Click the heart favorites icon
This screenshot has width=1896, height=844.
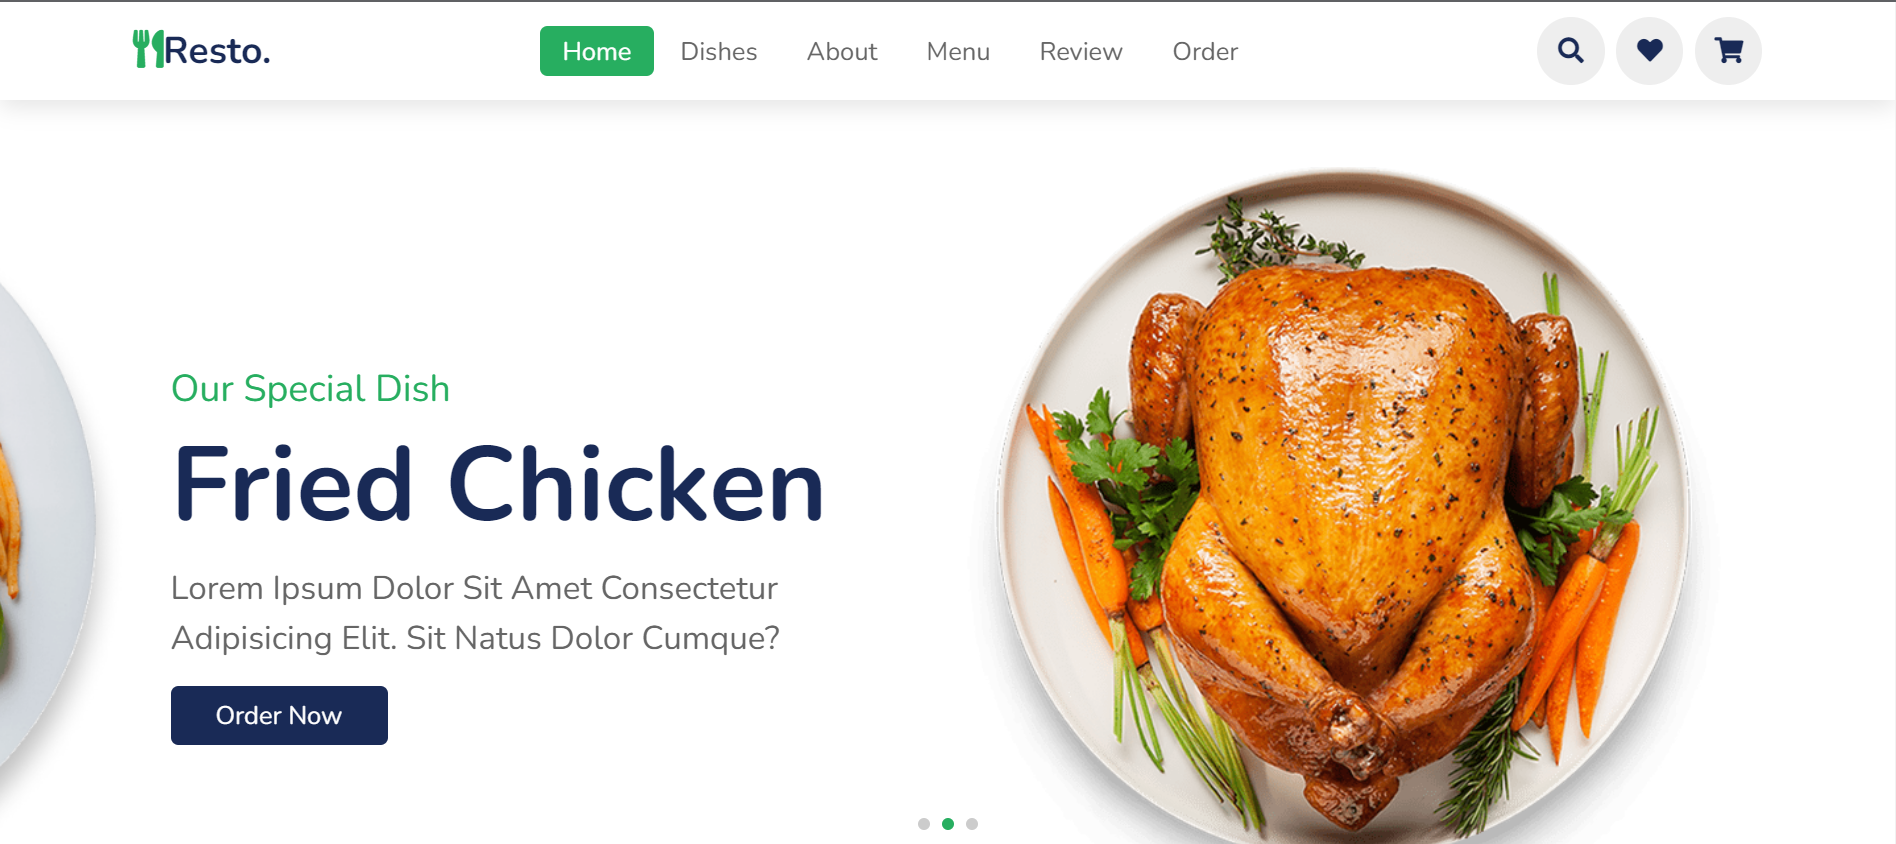pyautogui.click(x=1649, y=51)
